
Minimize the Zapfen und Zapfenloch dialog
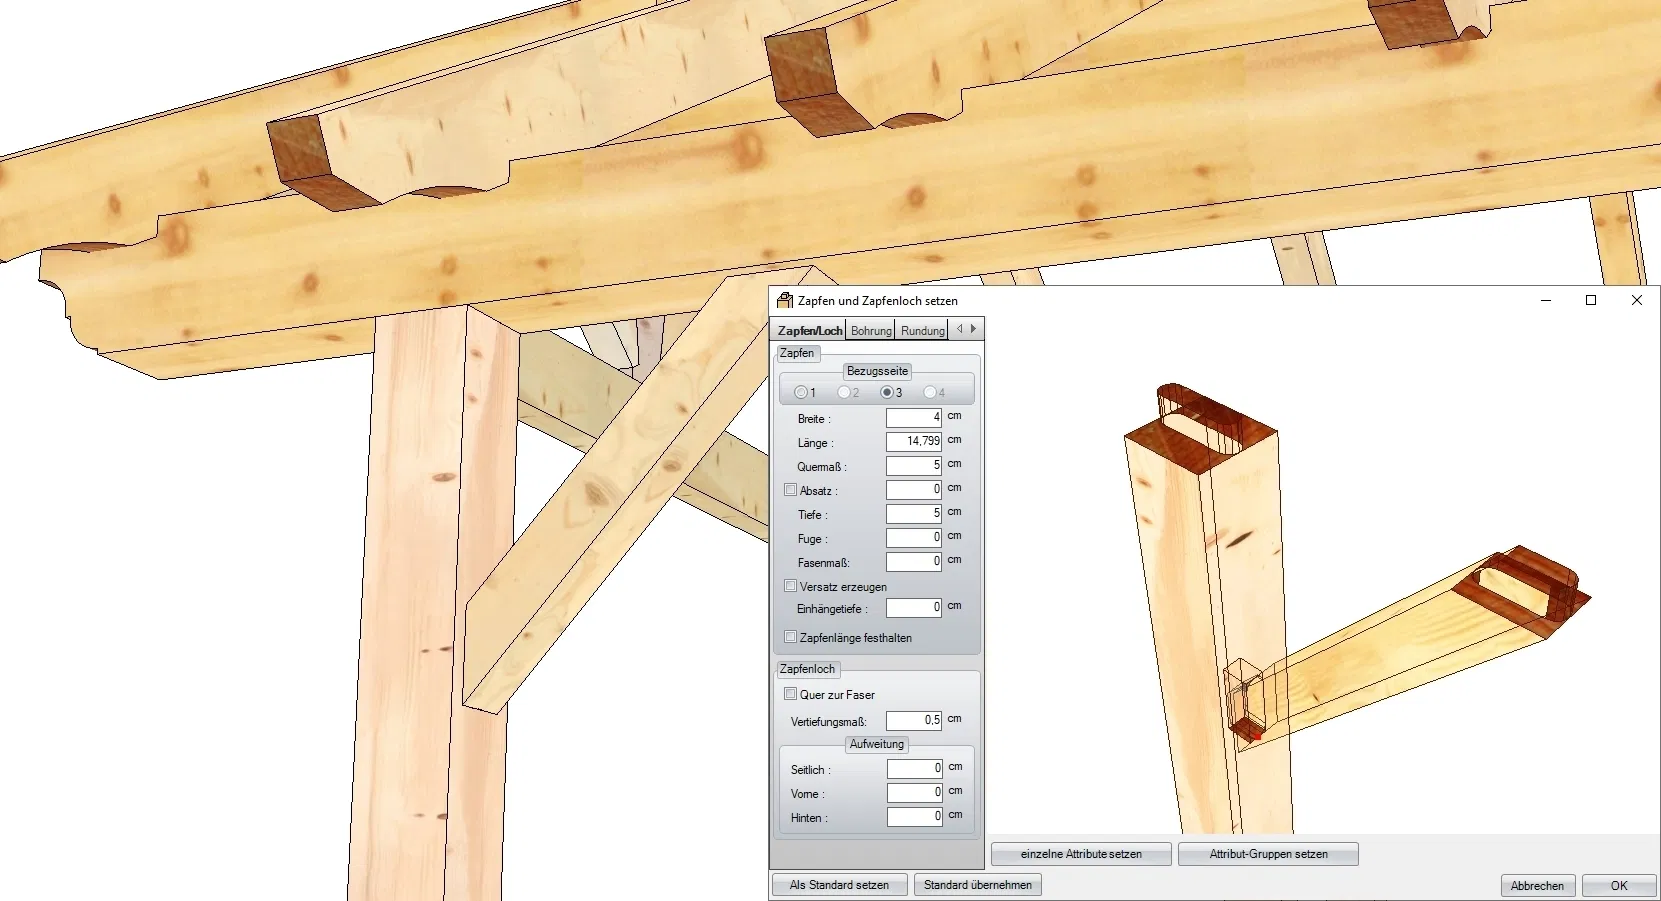pyautogui.click(x=1546, y=300)
